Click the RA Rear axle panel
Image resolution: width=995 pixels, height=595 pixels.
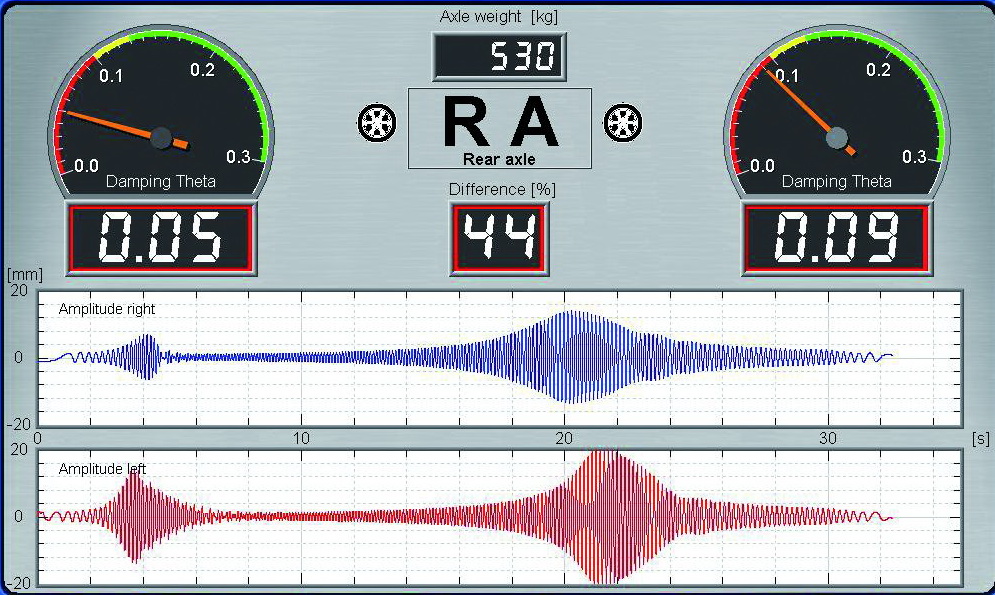tap(499, 128)
